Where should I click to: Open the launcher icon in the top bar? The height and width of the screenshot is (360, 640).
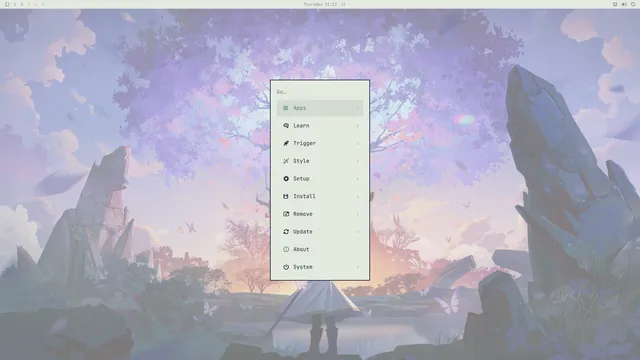(x=7, y=4)
